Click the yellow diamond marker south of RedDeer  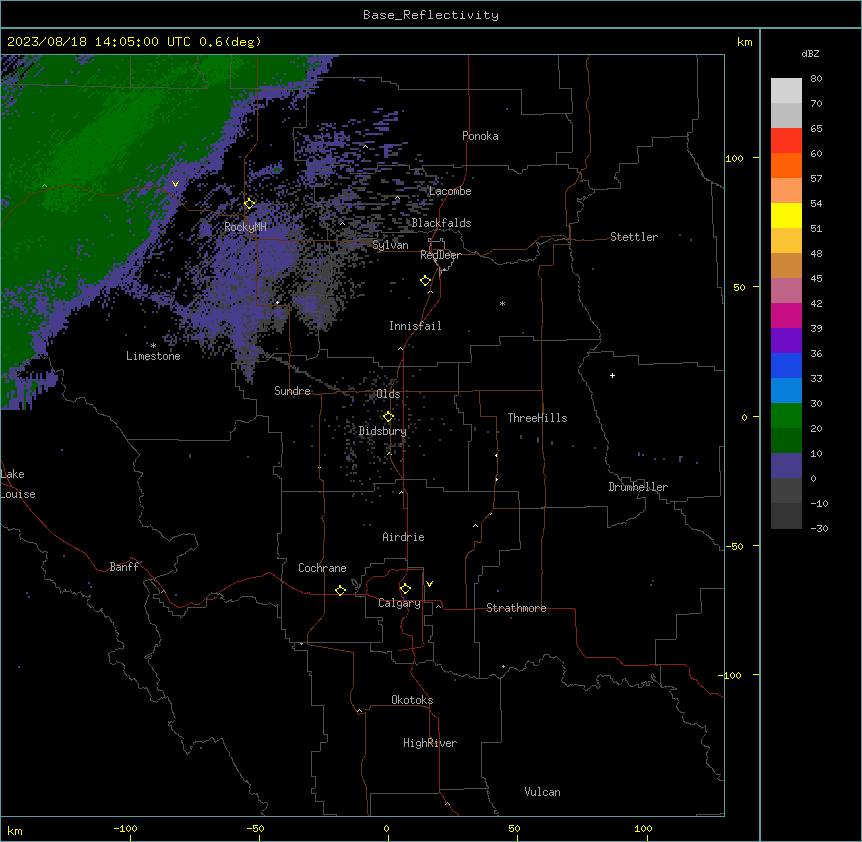coord(426,281)
